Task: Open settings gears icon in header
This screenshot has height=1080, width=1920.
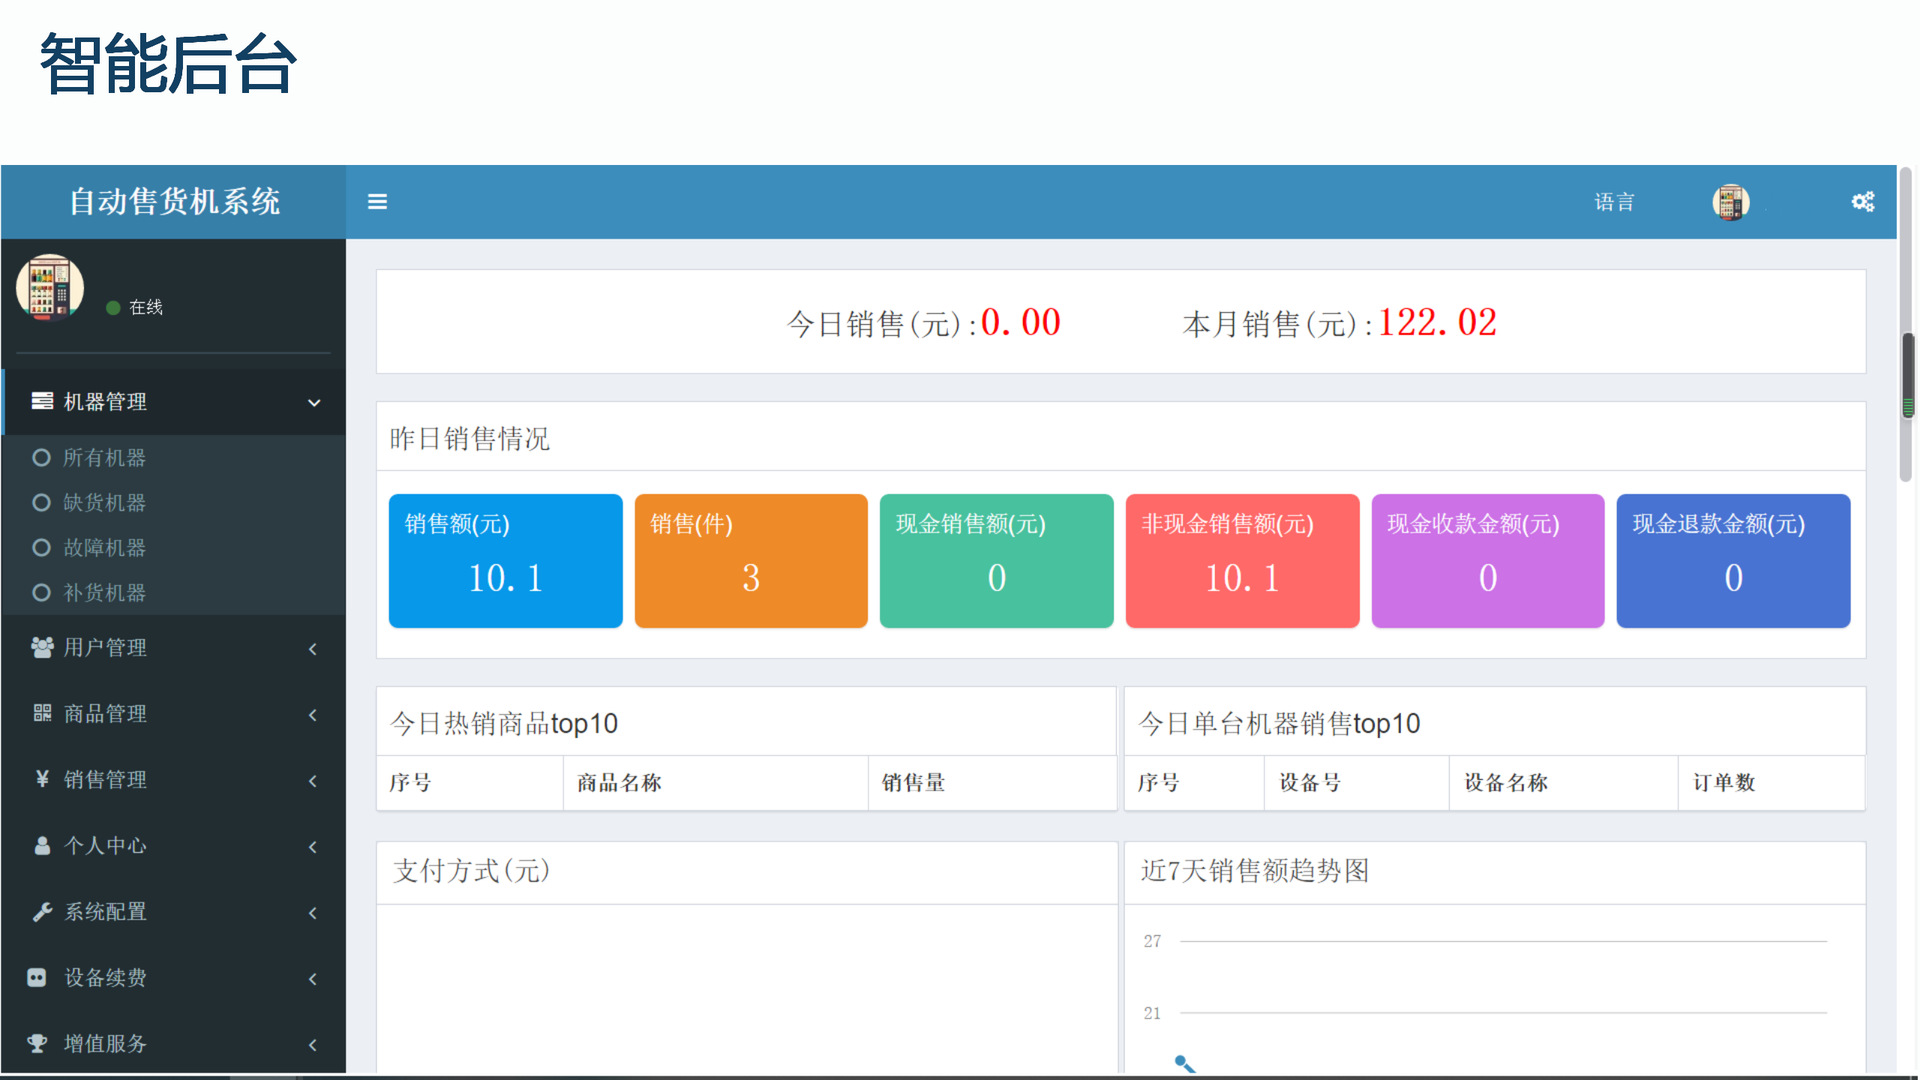Action: pyautogui.click(x=1862, y=202)
